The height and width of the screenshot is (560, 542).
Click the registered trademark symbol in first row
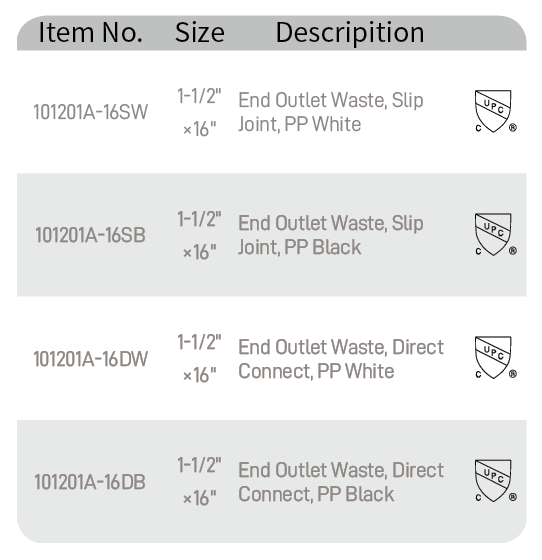pyautogui.click(x=513, y=128)
